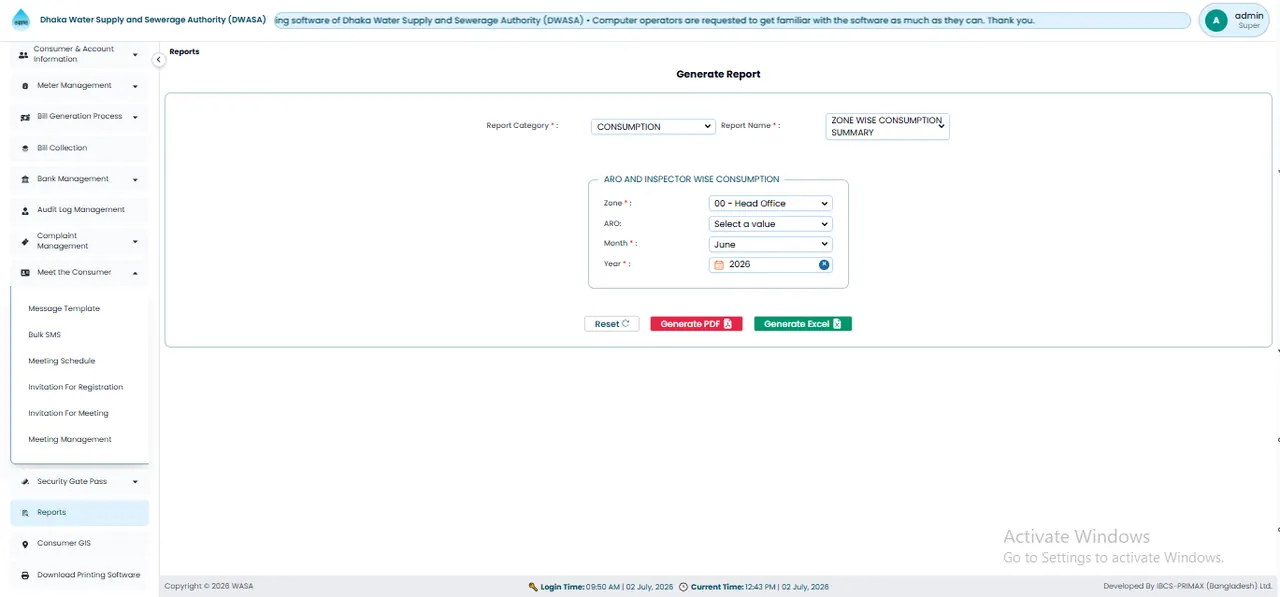Open Invitation For Registration
Viewport: 1280px width, 597px height.
point(76,387)
